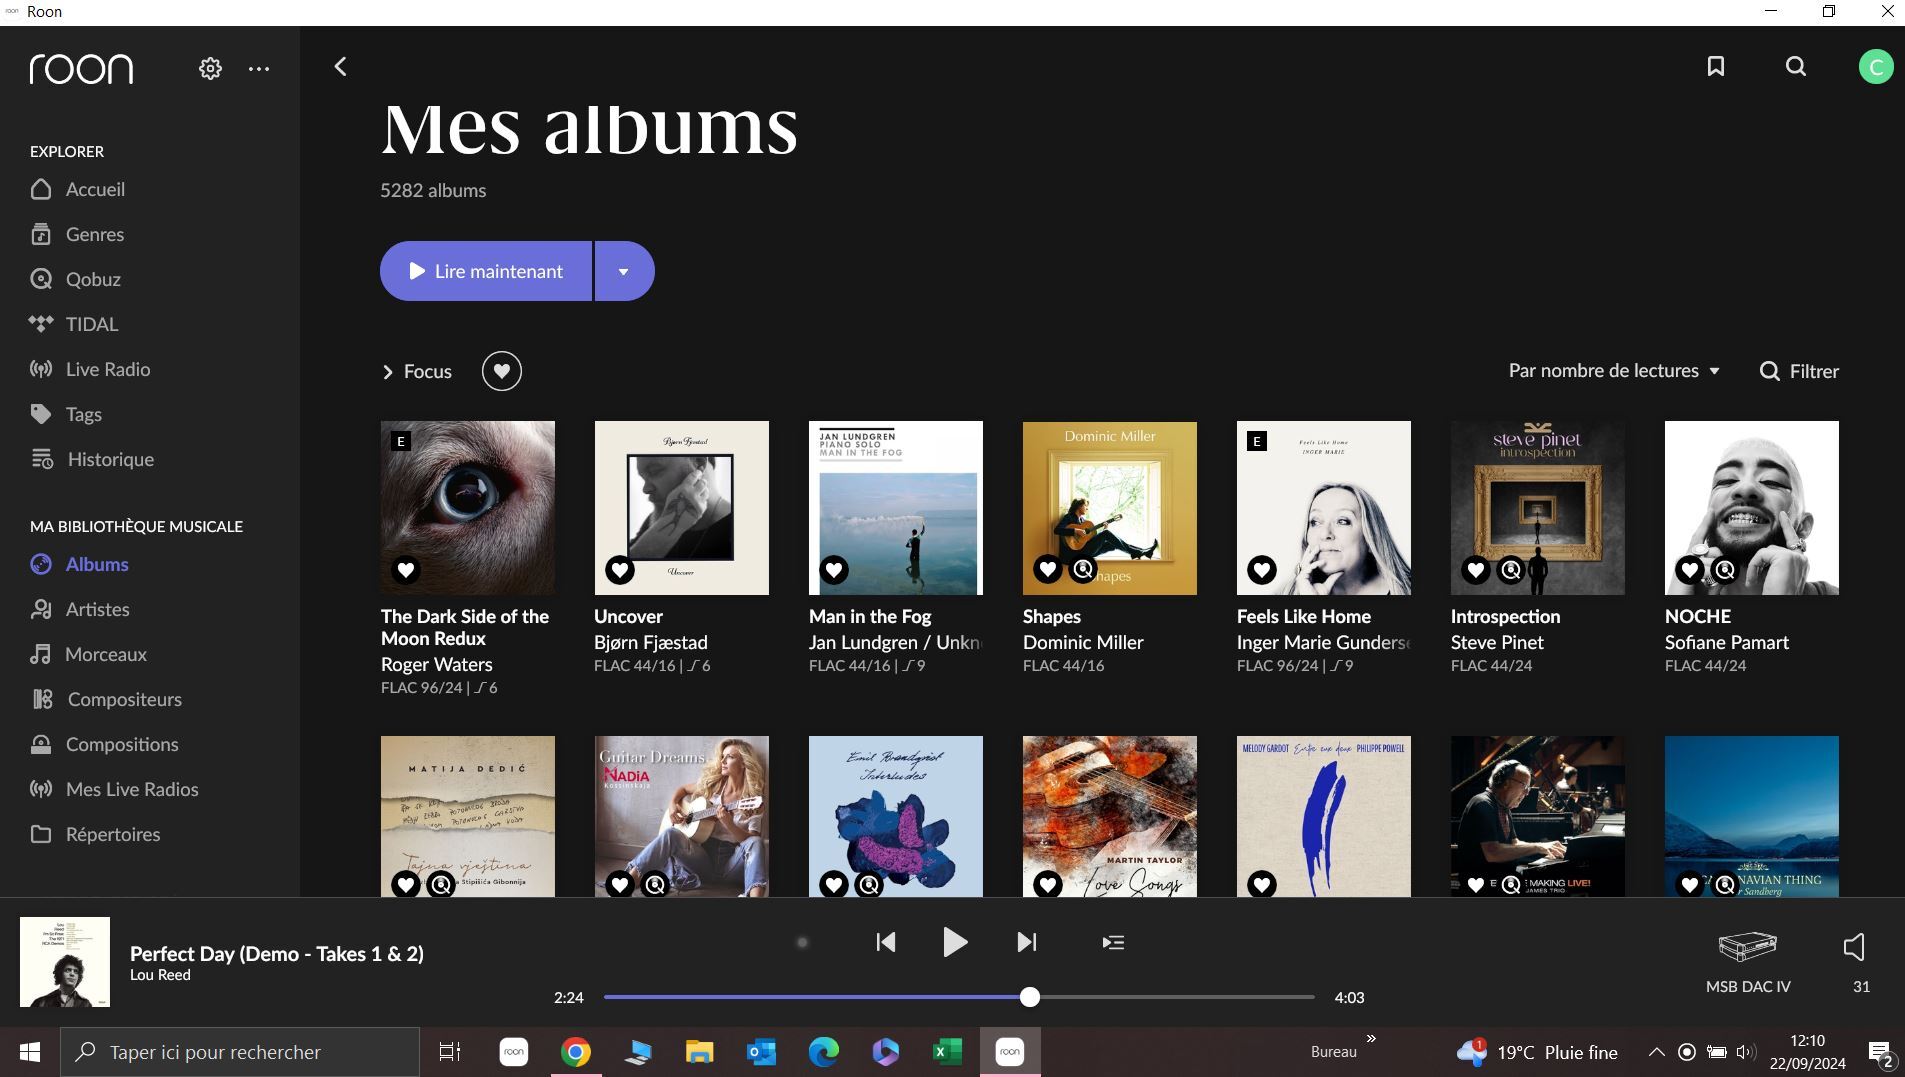Open the Morceaux library section
Image resolution: width=1905 pixels, height=1077 pixels.
[x=89, y=654]
